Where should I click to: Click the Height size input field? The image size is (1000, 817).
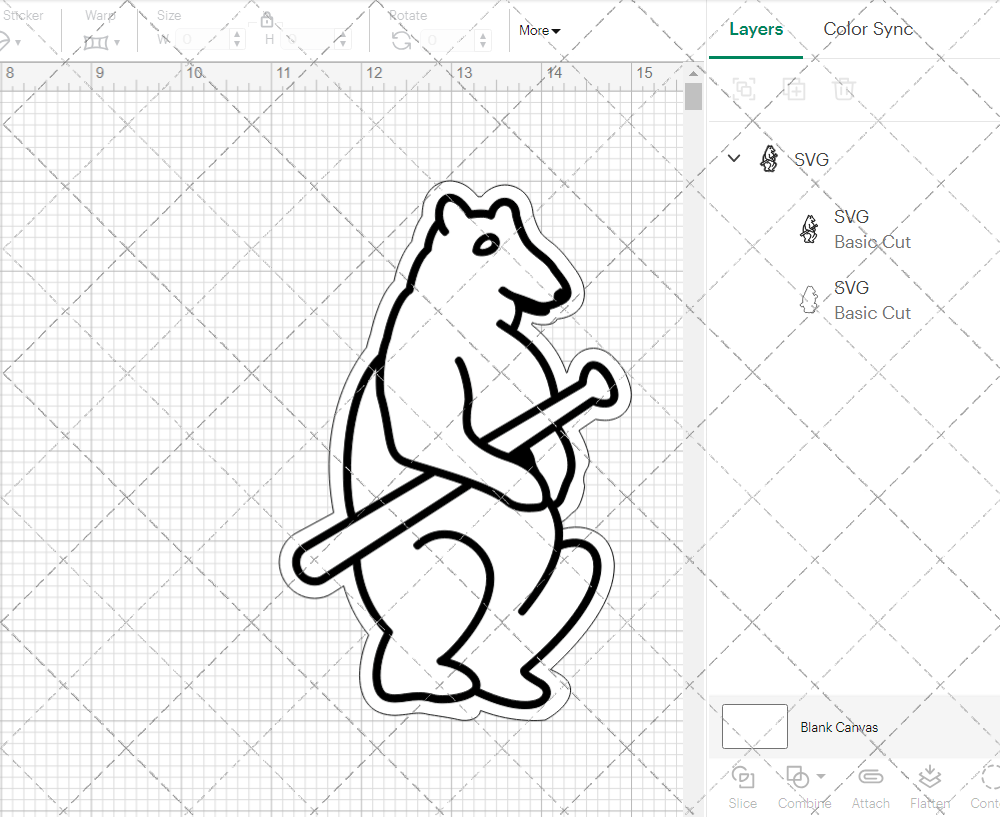point(309,40)
